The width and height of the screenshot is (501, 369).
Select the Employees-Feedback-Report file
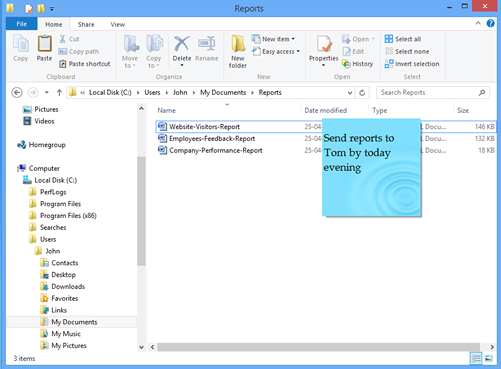click(212, 138)
